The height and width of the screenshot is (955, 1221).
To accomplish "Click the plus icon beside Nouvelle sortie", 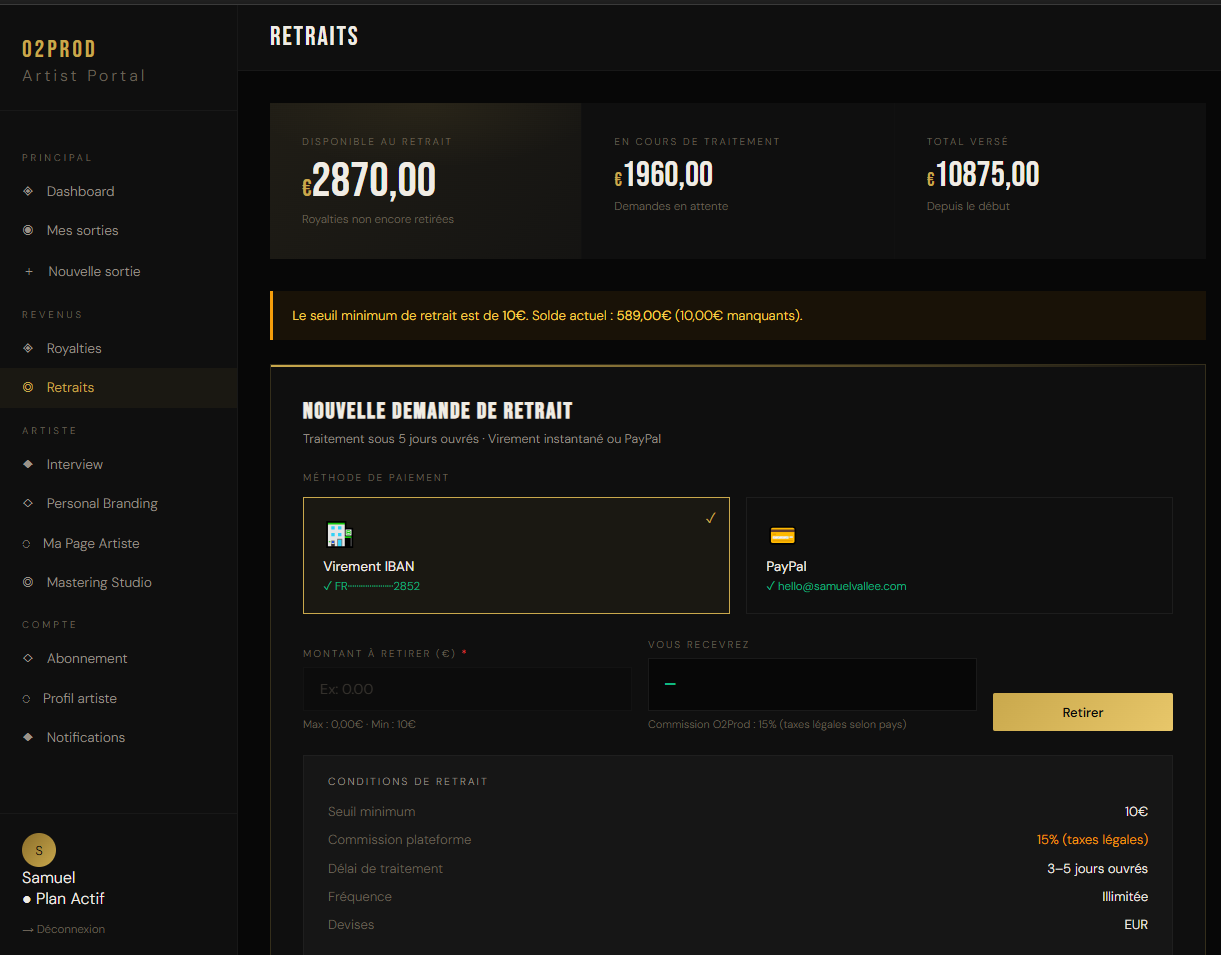I will [28, 271].
